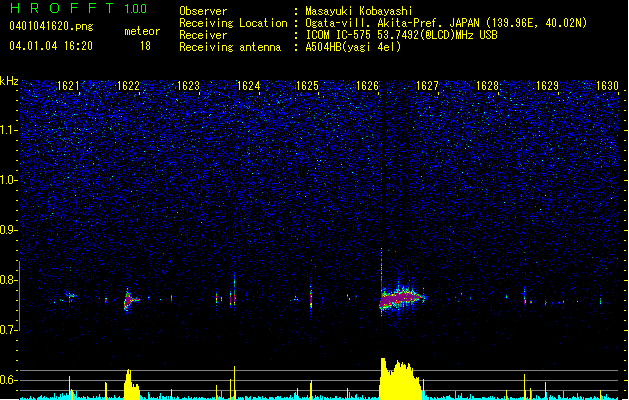Viewport: 629px width, 400px height.
Task: Click ICOM IC-575 53.7492 MHz USB value
Action: coord(401,35)
